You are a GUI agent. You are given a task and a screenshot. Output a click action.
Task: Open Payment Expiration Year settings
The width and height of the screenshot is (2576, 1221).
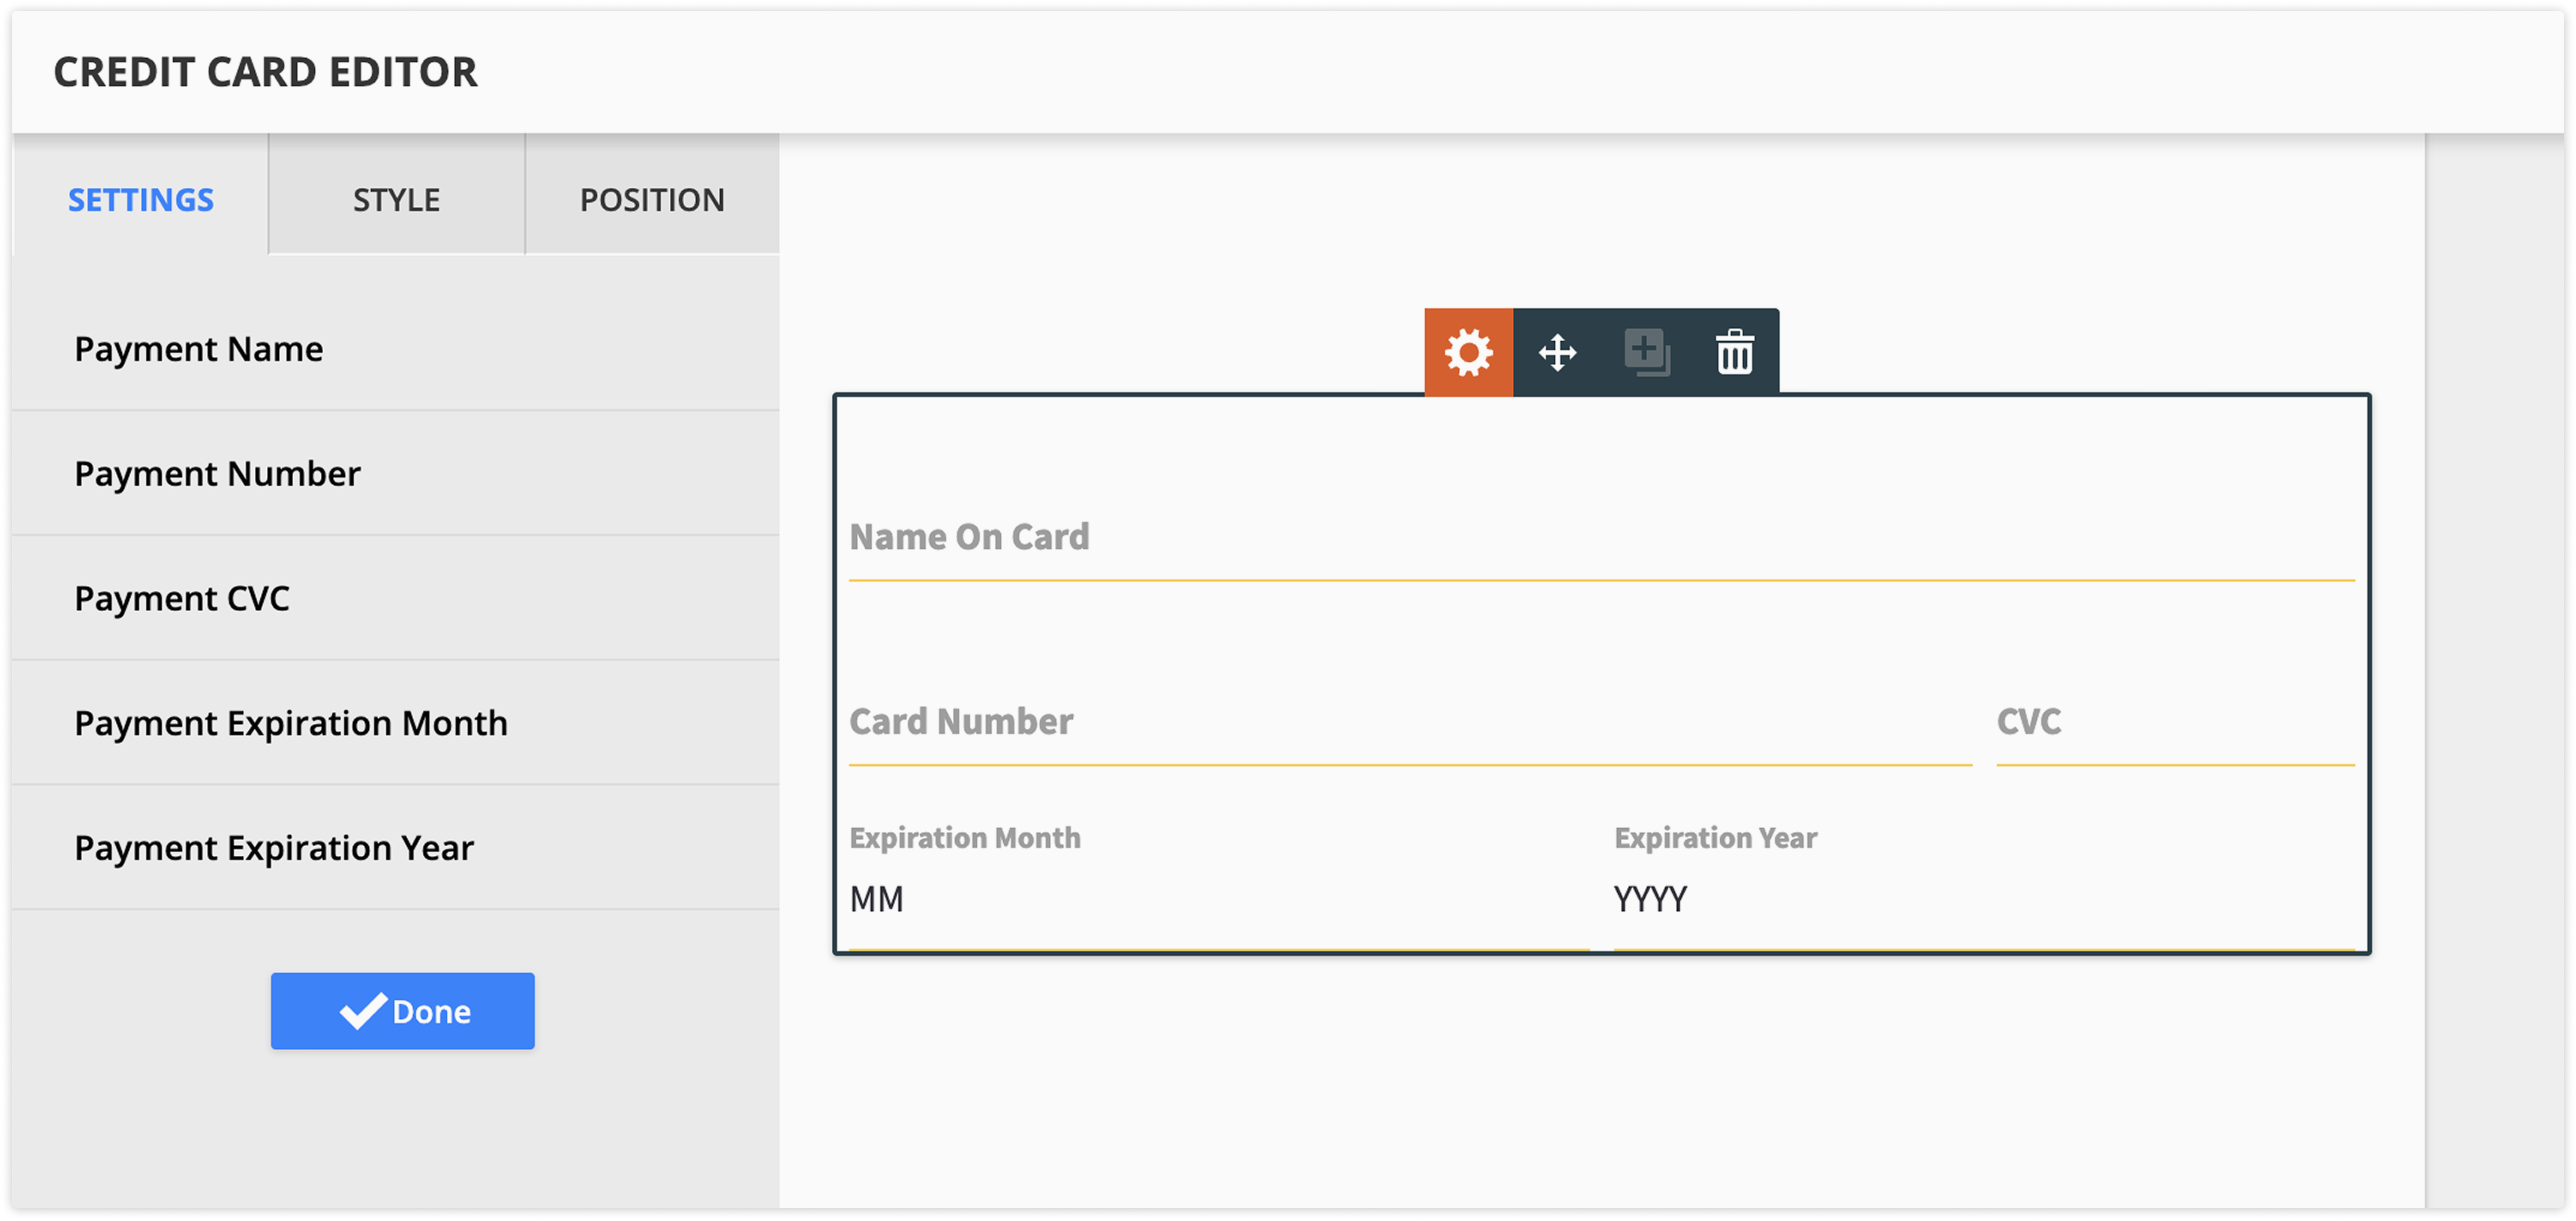point(274,848)
